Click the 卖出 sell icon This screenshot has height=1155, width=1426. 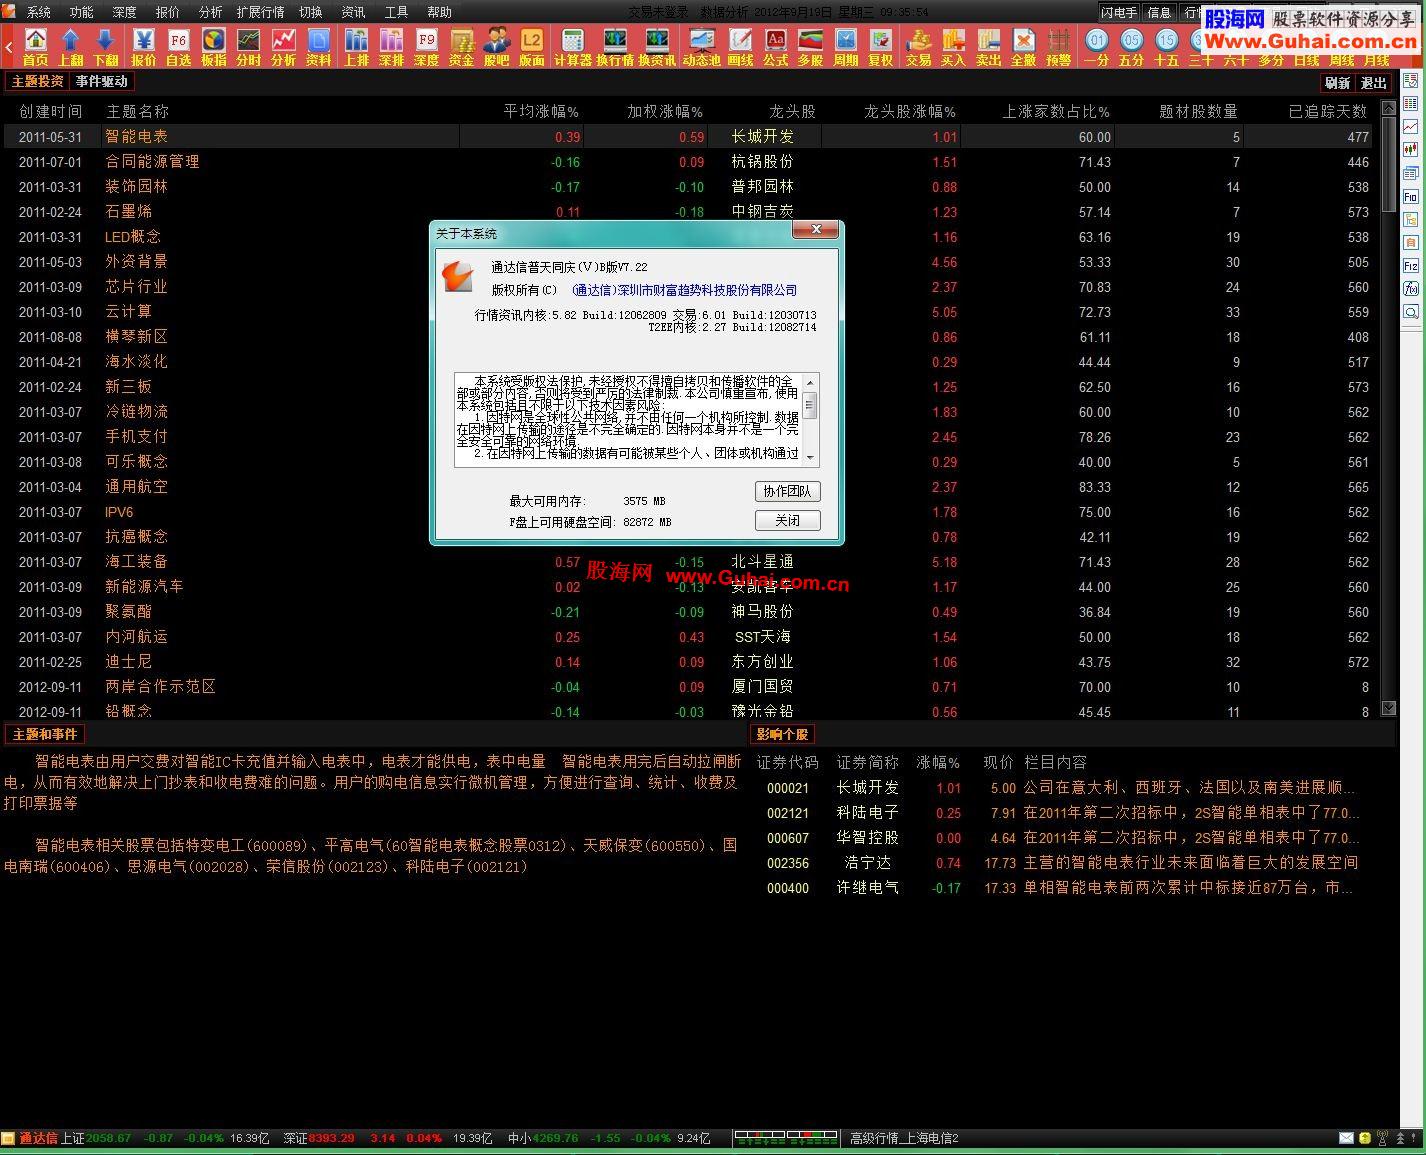[988, 47]
